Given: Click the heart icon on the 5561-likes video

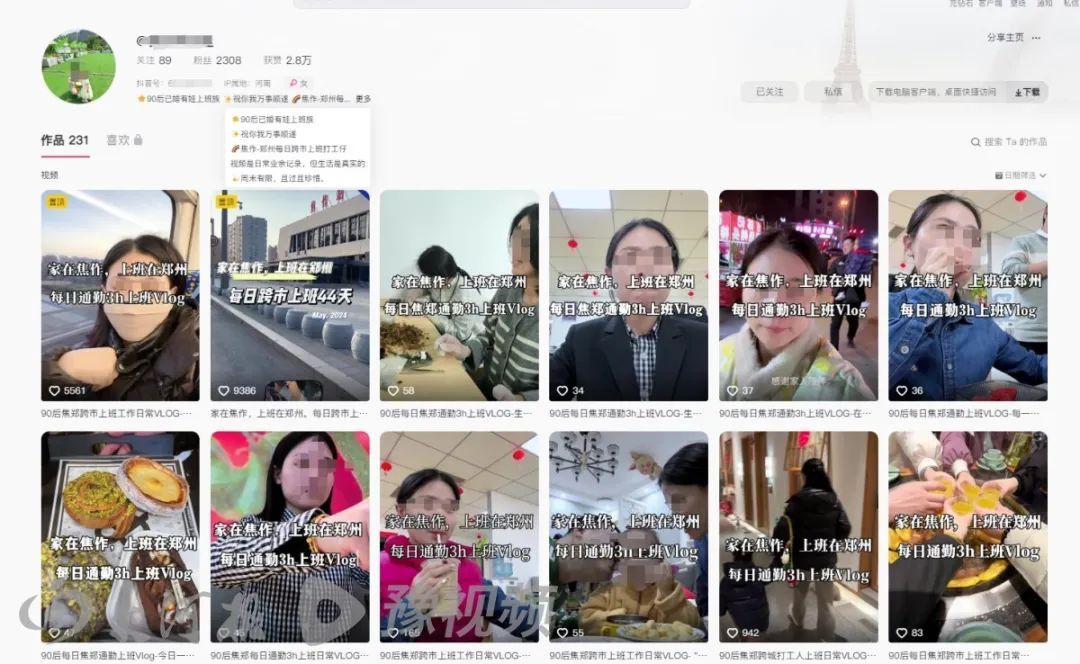Looking at the screenshot, I should tap(54, 391).
